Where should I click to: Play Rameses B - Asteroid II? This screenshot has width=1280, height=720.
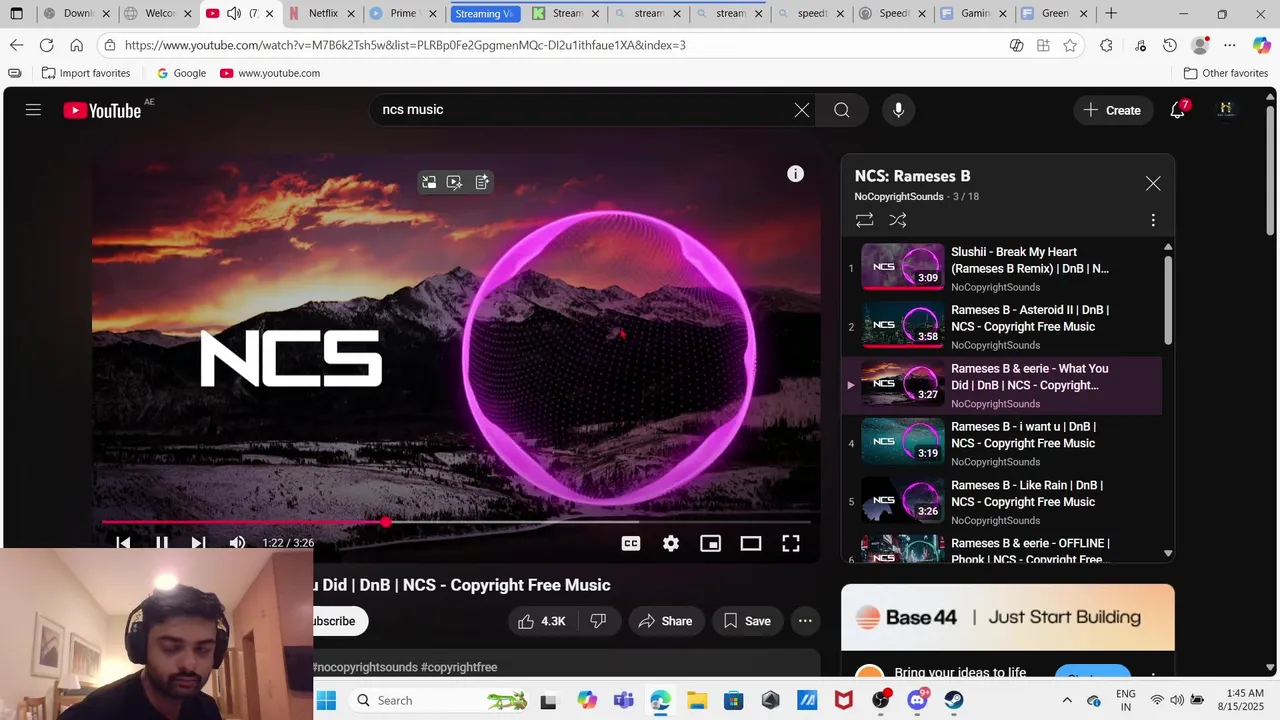(x=1003, y=327)
